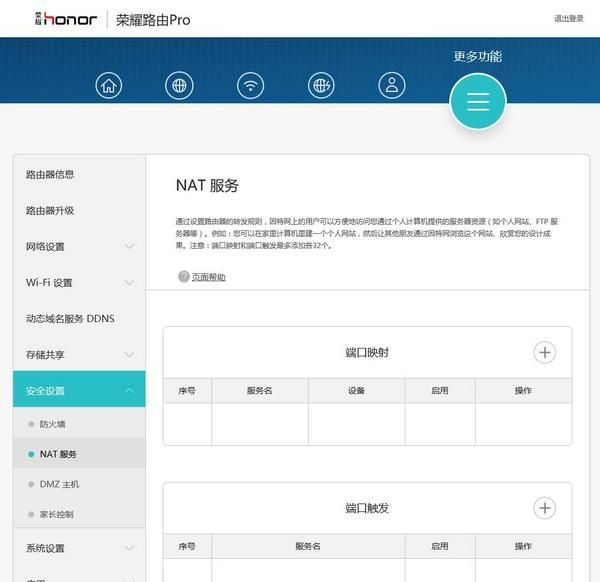The image size is (600, 582).
Task: Click NAT 服务 page heading
Action: 207,186
